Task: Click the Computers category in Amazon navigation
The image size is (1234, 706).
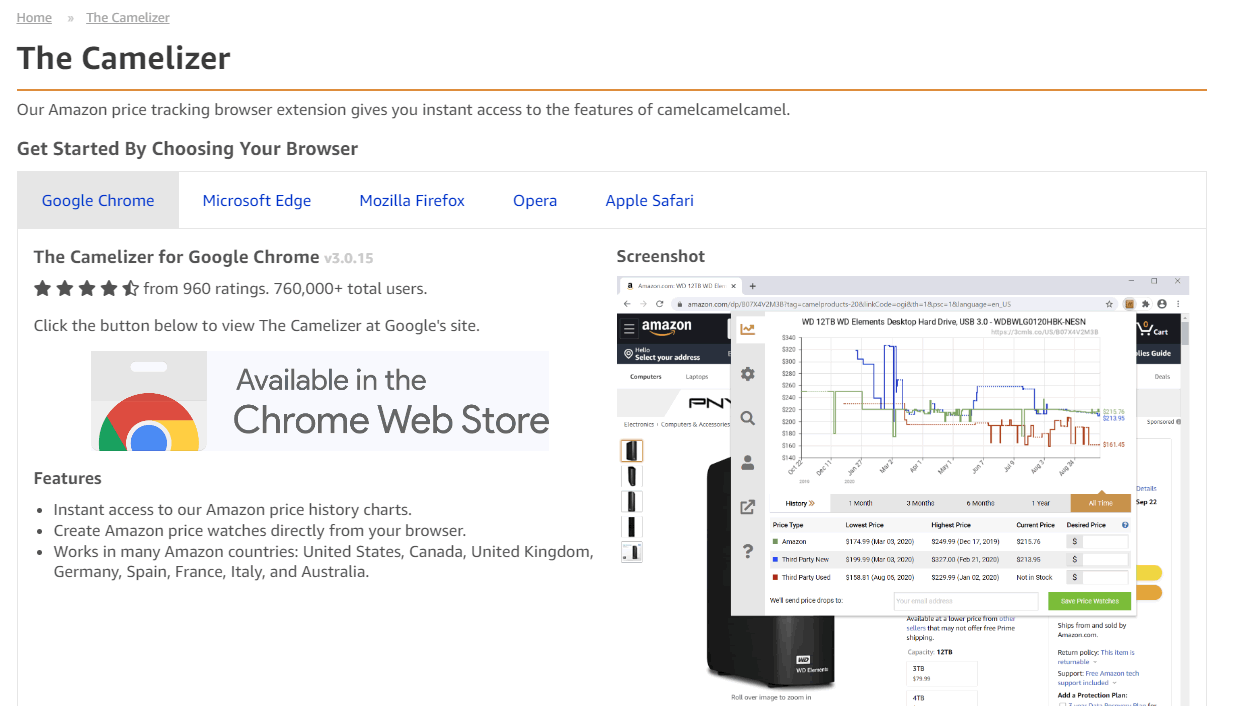Action: point(645,377)
